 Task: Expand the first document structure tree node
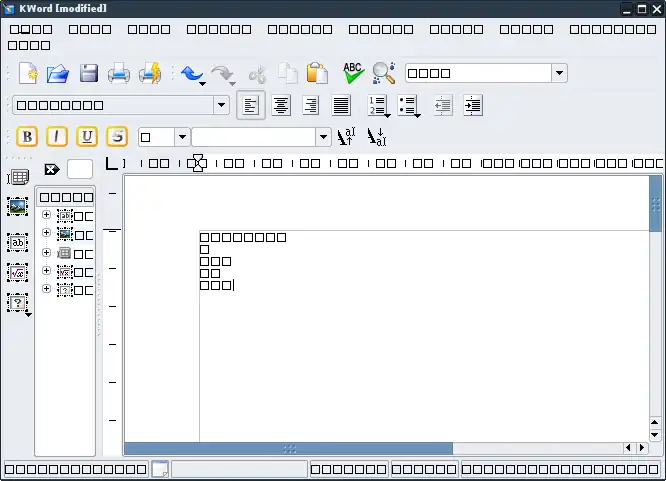[46, 214]
